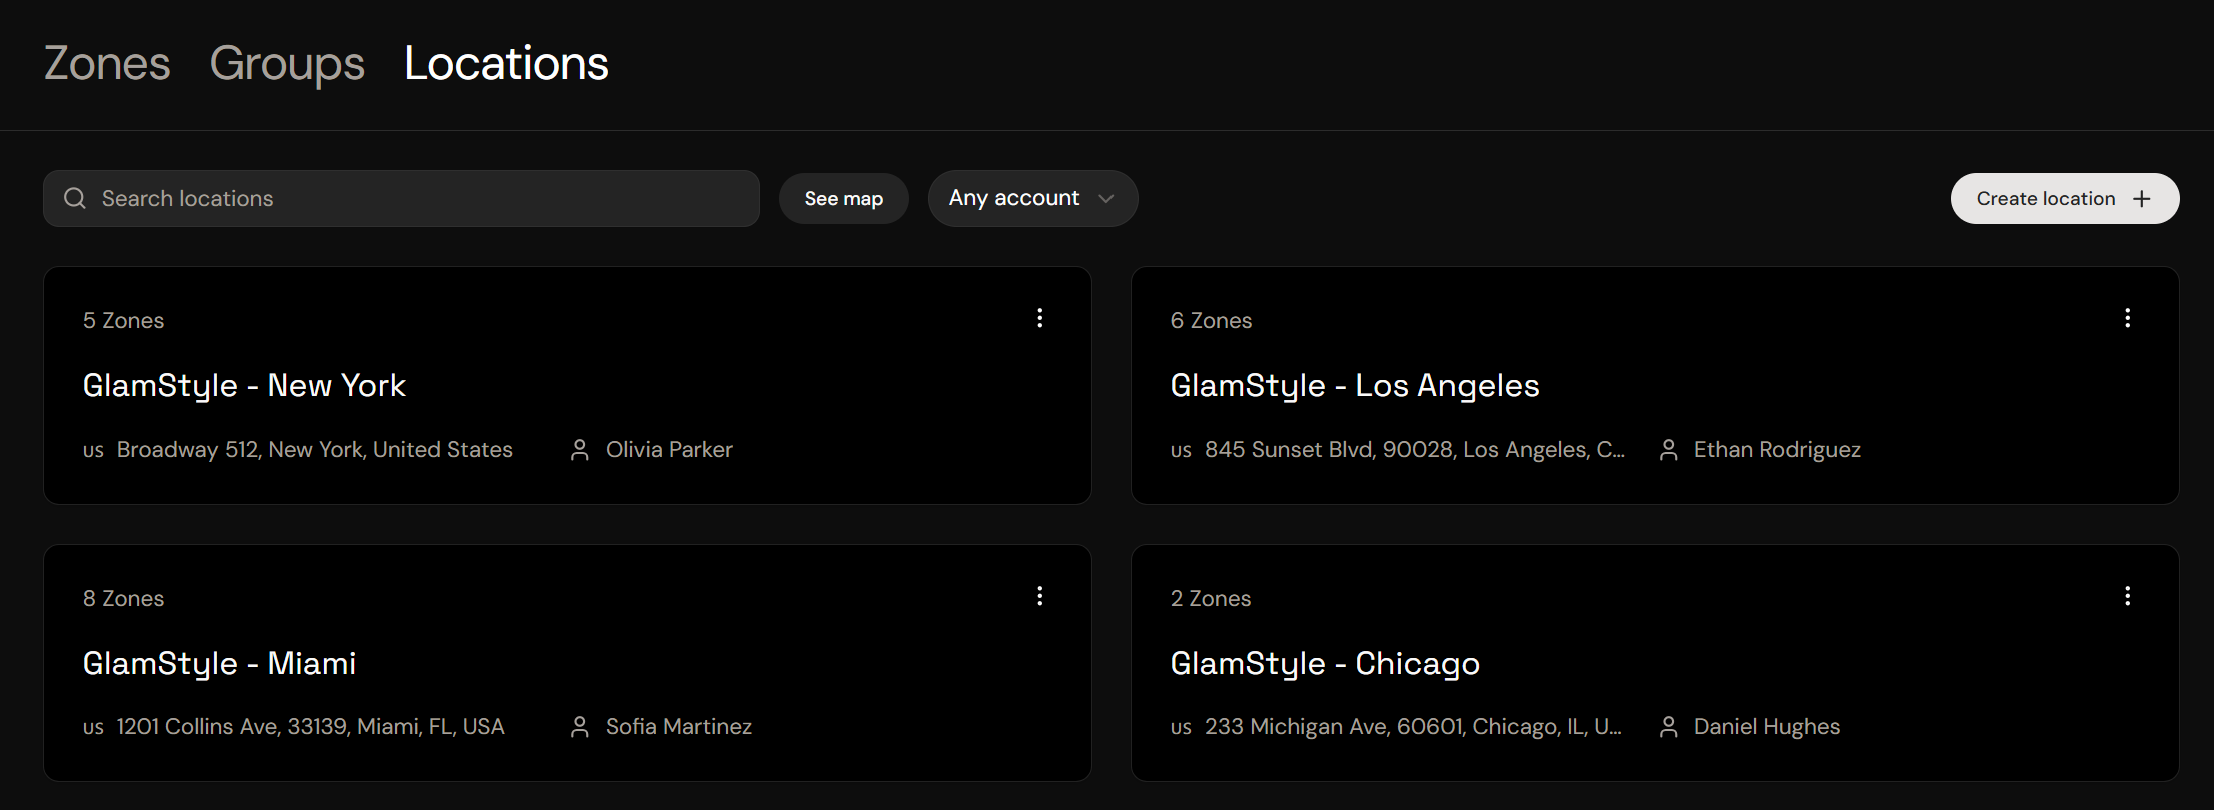Select the Locations tab
This screenshot has height=810, width=2214.
coord(506,63)
